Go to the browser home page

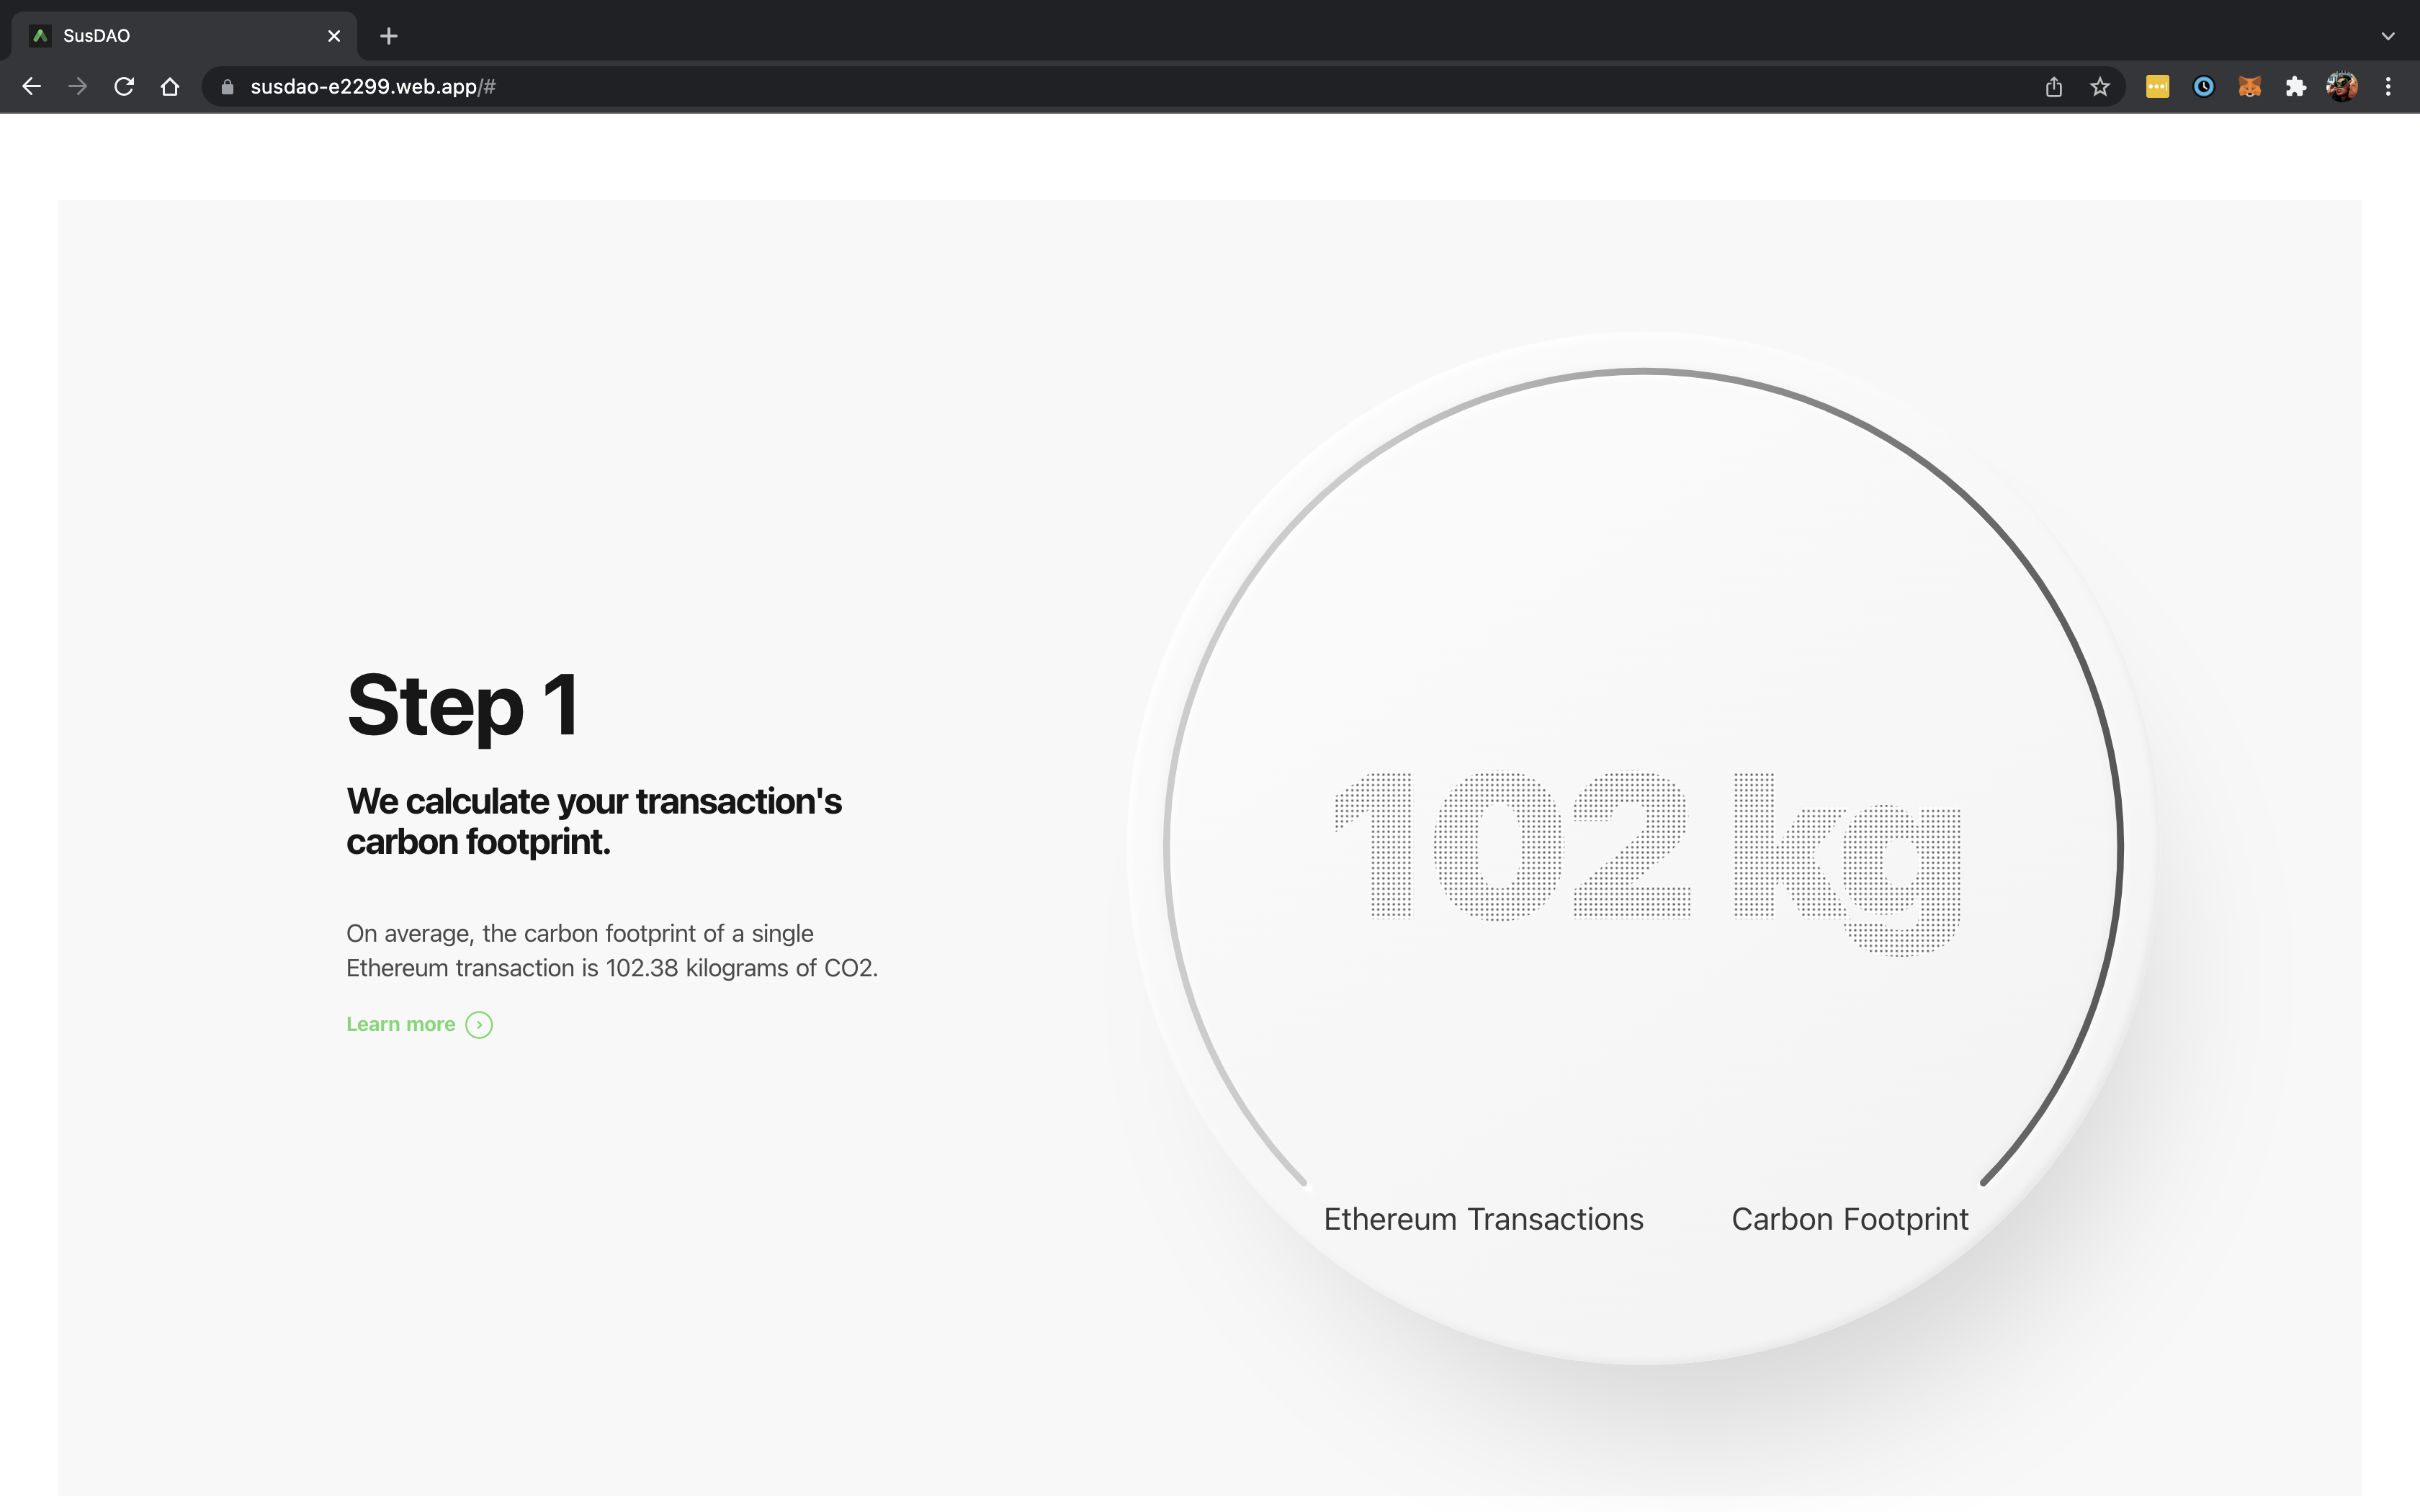[x=170, y=87]
